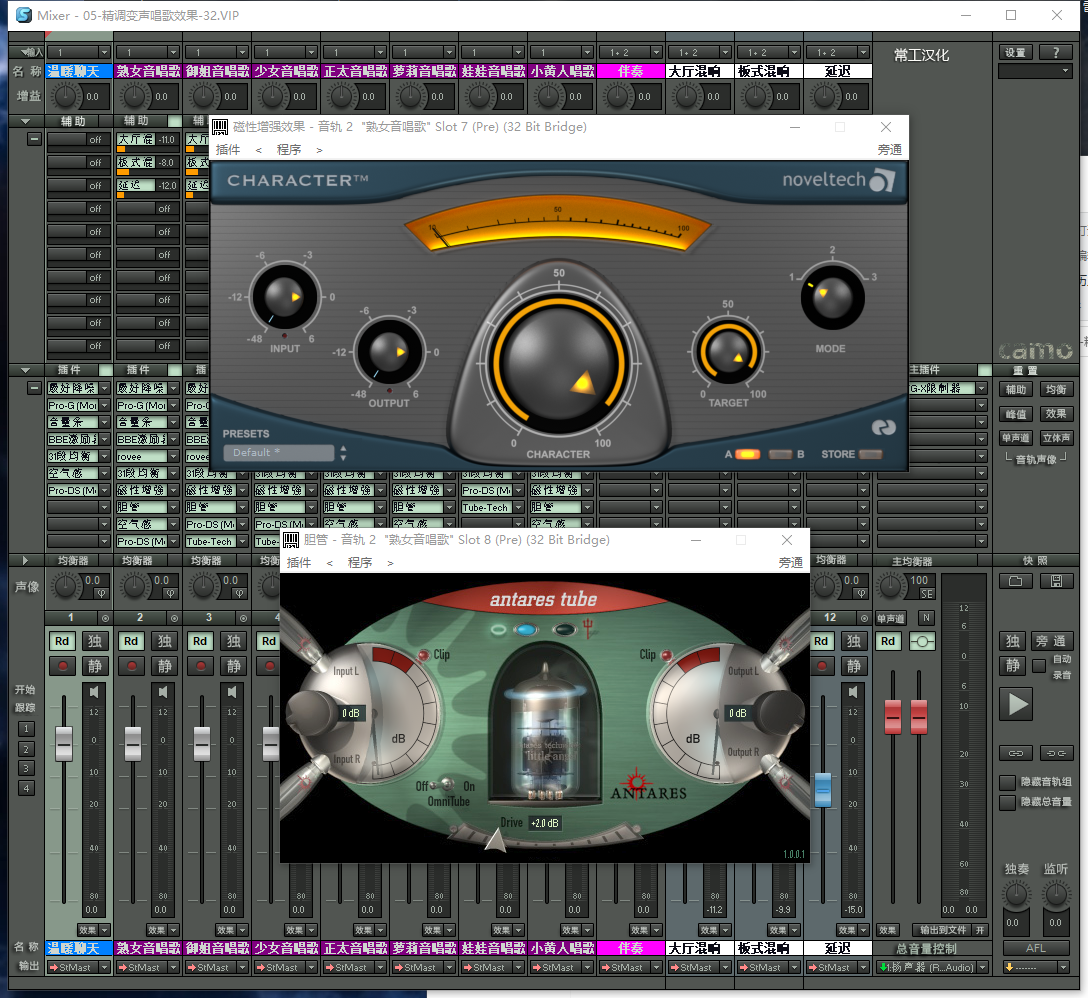1088x998 pixels.
Task: Open master output device dropdown arrow
Action: [982, 967]
